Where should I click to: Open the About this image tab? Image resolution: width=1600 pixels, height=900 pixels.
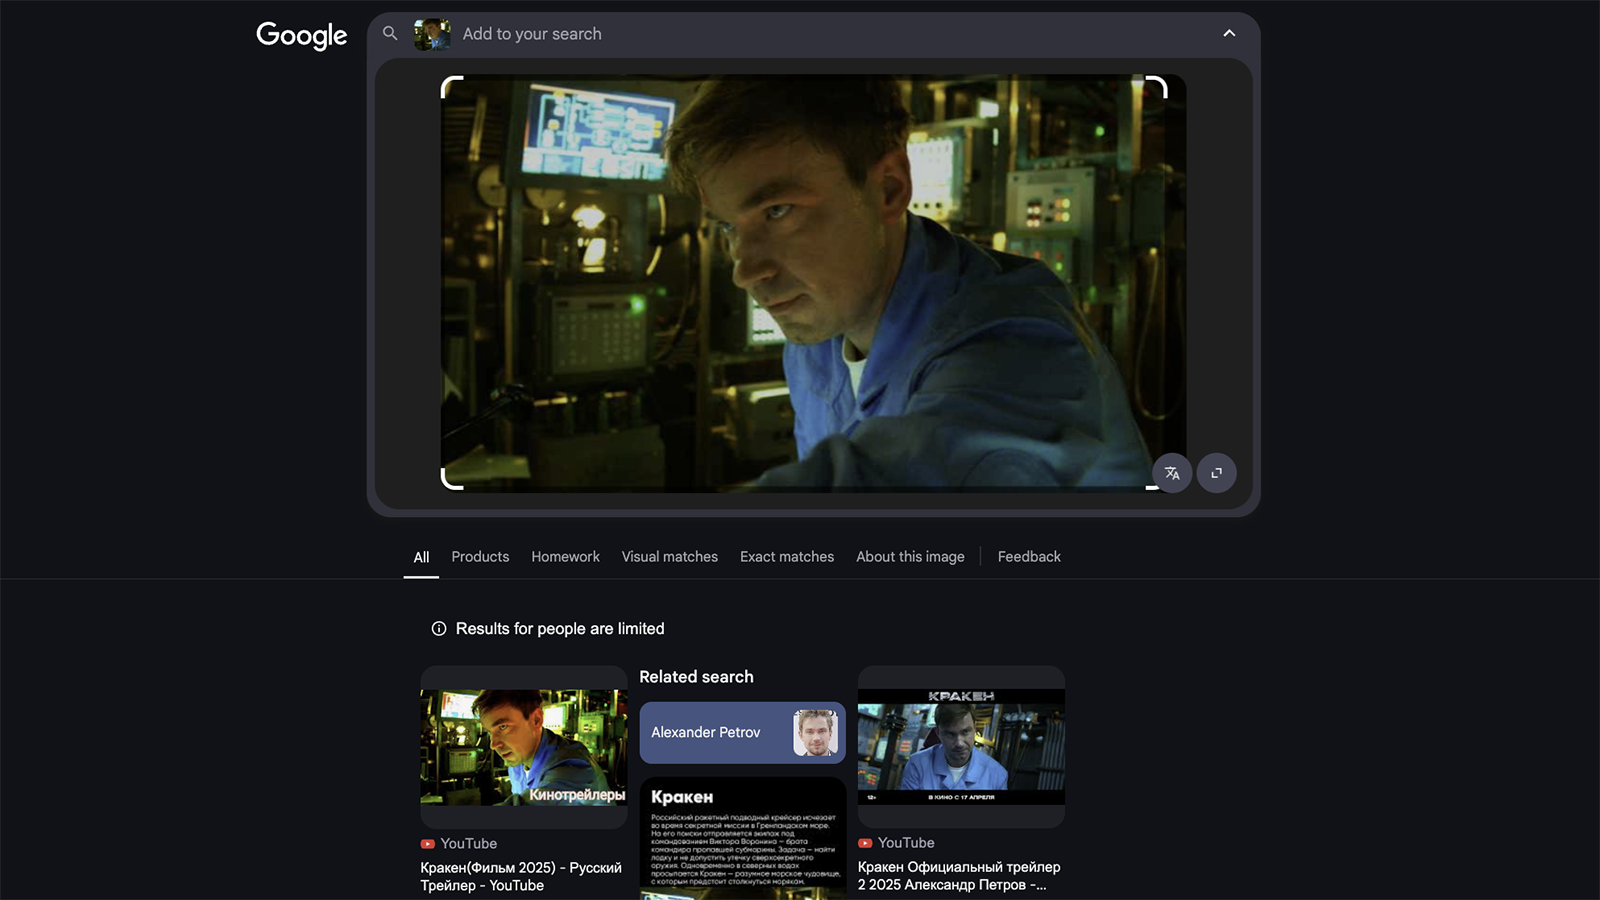(x=910, y=557)
